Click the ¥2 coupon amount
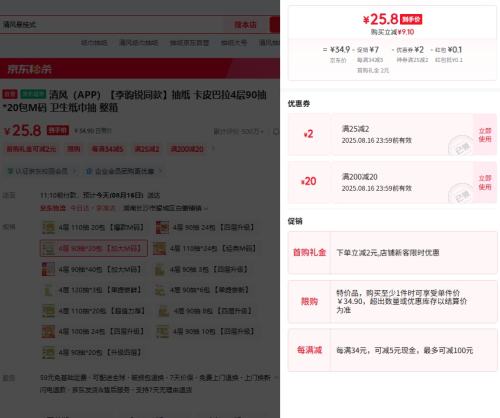 [308, 134]
